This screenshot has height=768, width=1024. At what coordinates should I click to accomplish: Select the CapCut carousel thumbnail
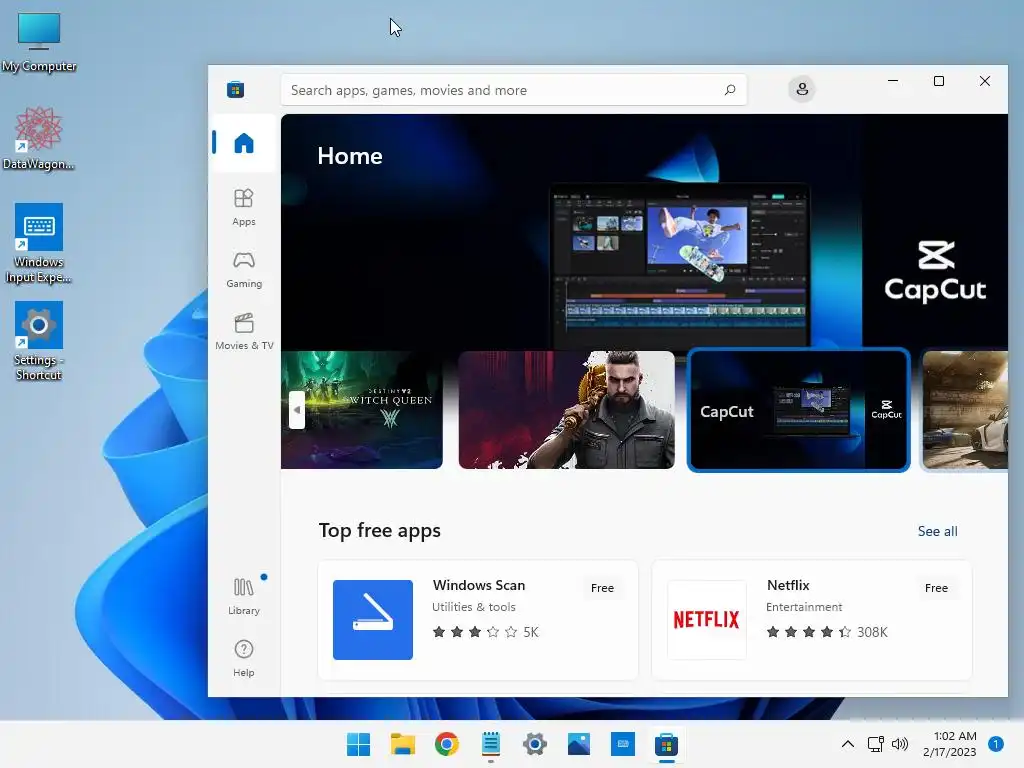798,410
